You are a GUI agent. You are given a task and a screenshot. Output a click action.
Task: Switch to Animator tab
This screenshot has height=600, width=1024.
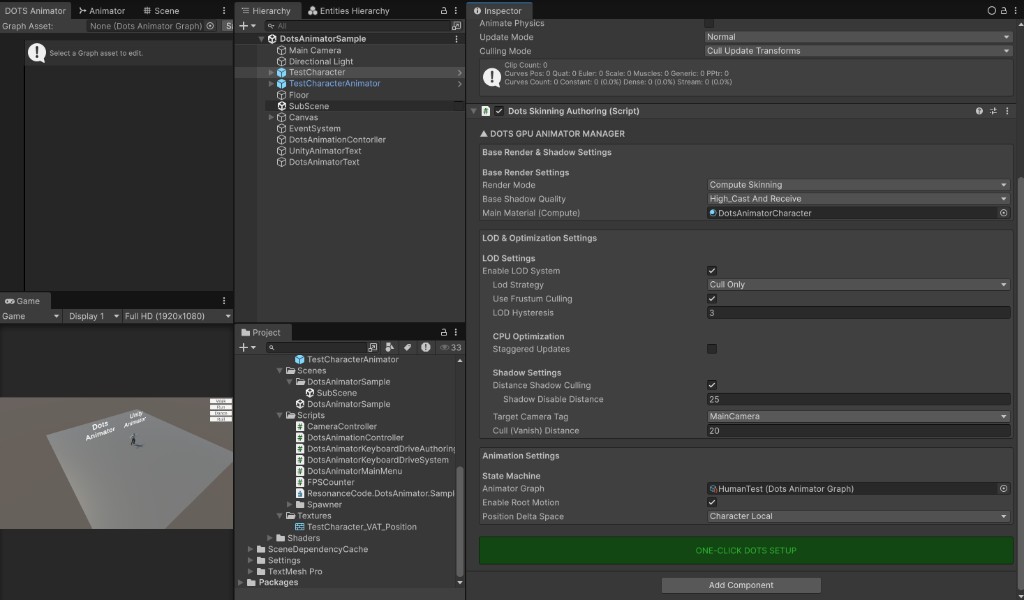point(102,10)
